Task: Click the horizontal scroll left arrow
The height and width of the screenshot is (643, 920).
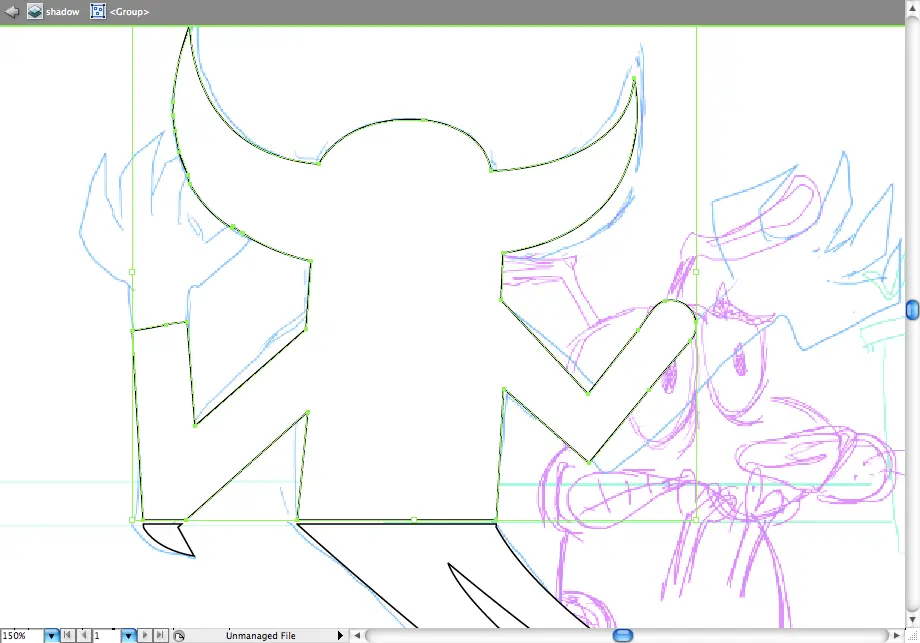Action: coord(357,635)
